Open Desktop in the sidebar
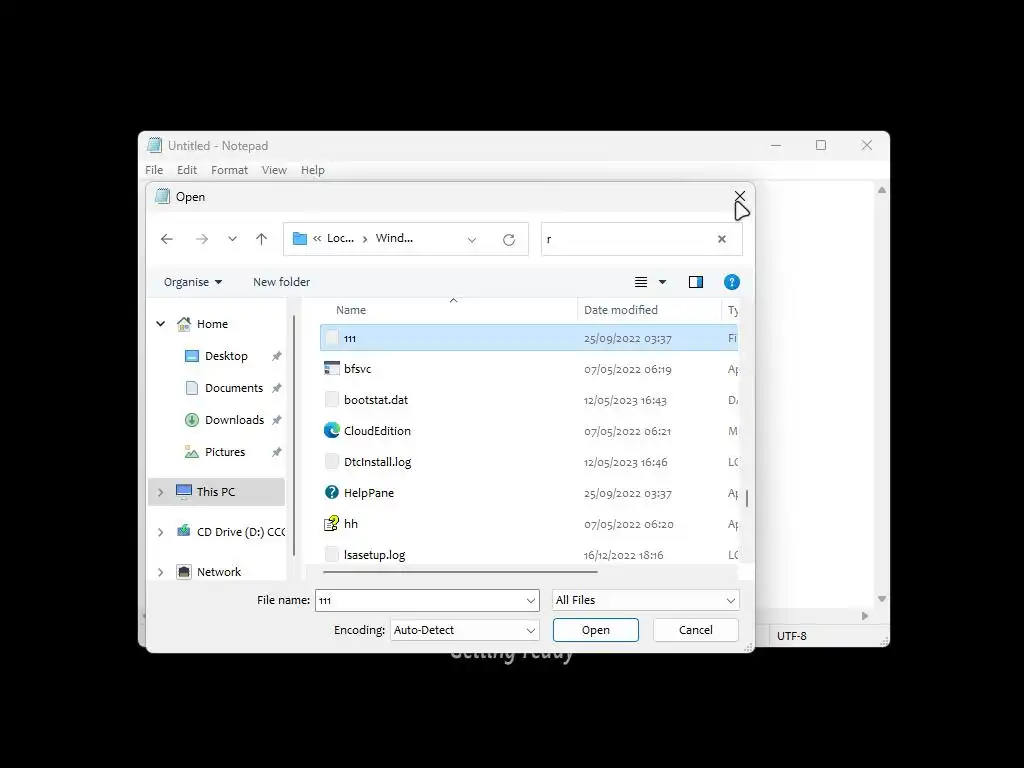The width and height of the screenshot is (1024, 768). click(226, 356)
